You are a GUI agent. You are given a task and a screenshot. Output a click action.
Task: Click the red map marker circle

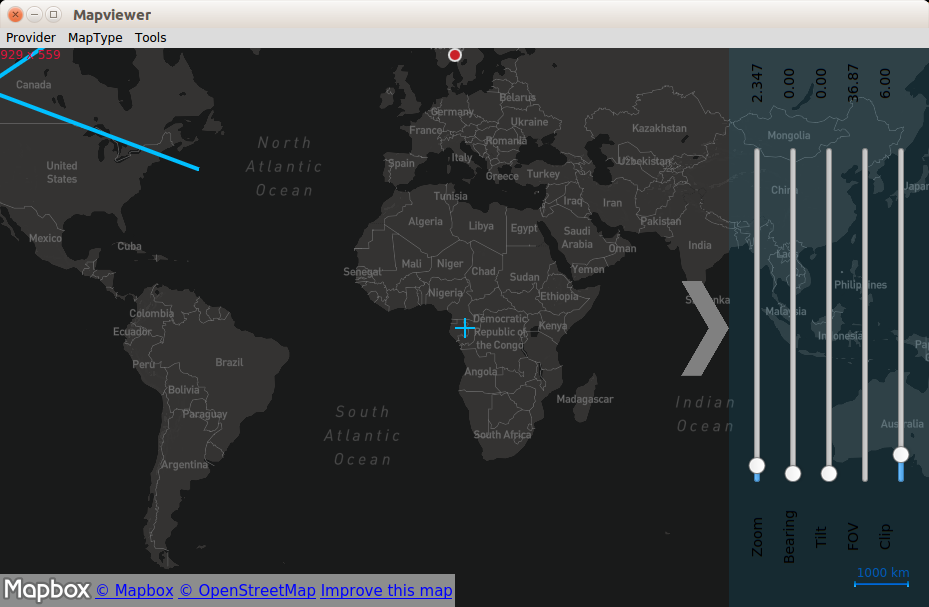(x=454, y=55)
